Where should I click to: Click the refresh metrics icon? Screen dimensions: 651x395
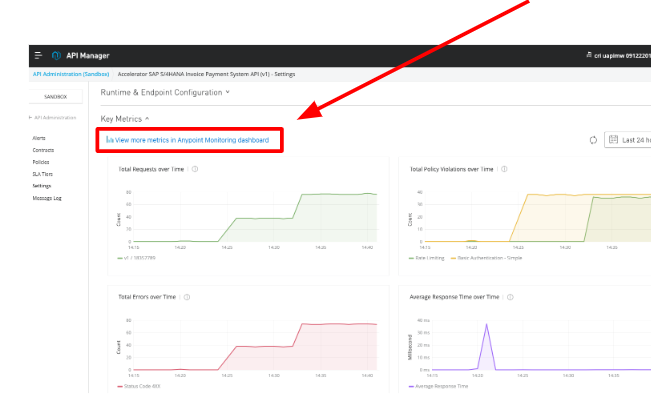click(x=593, y=140)
